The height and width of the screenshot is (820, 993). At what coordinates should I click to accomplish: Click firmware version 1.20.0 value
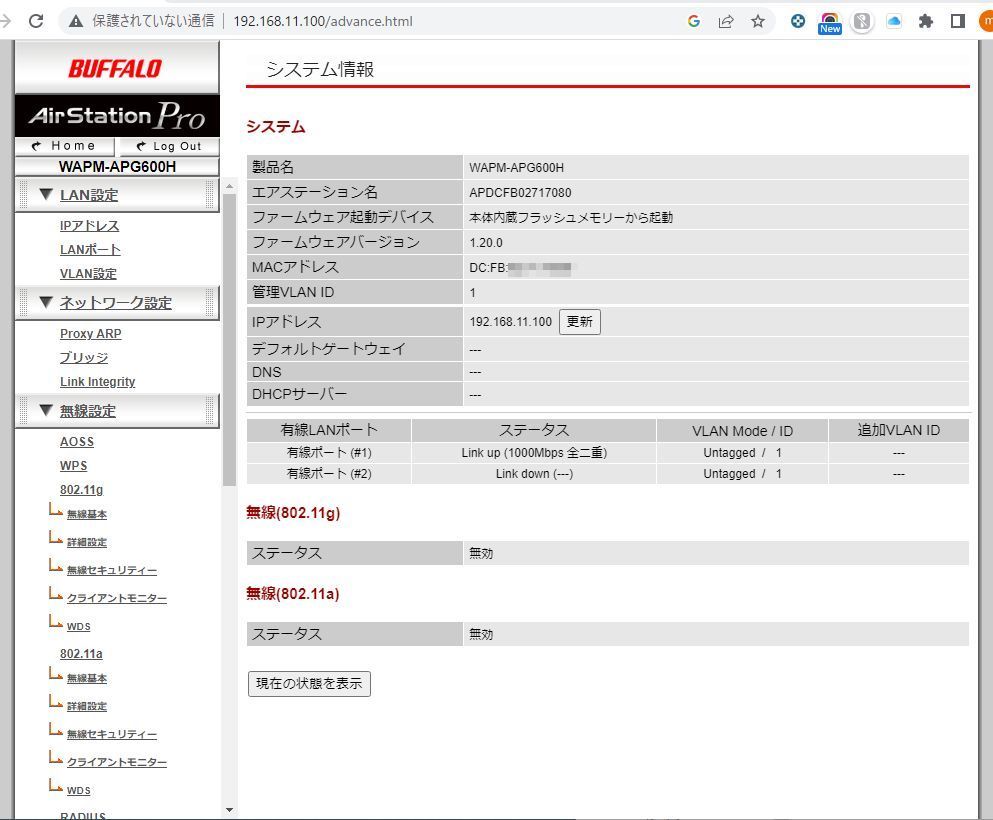pyautogui.click(x=486, y=243)
